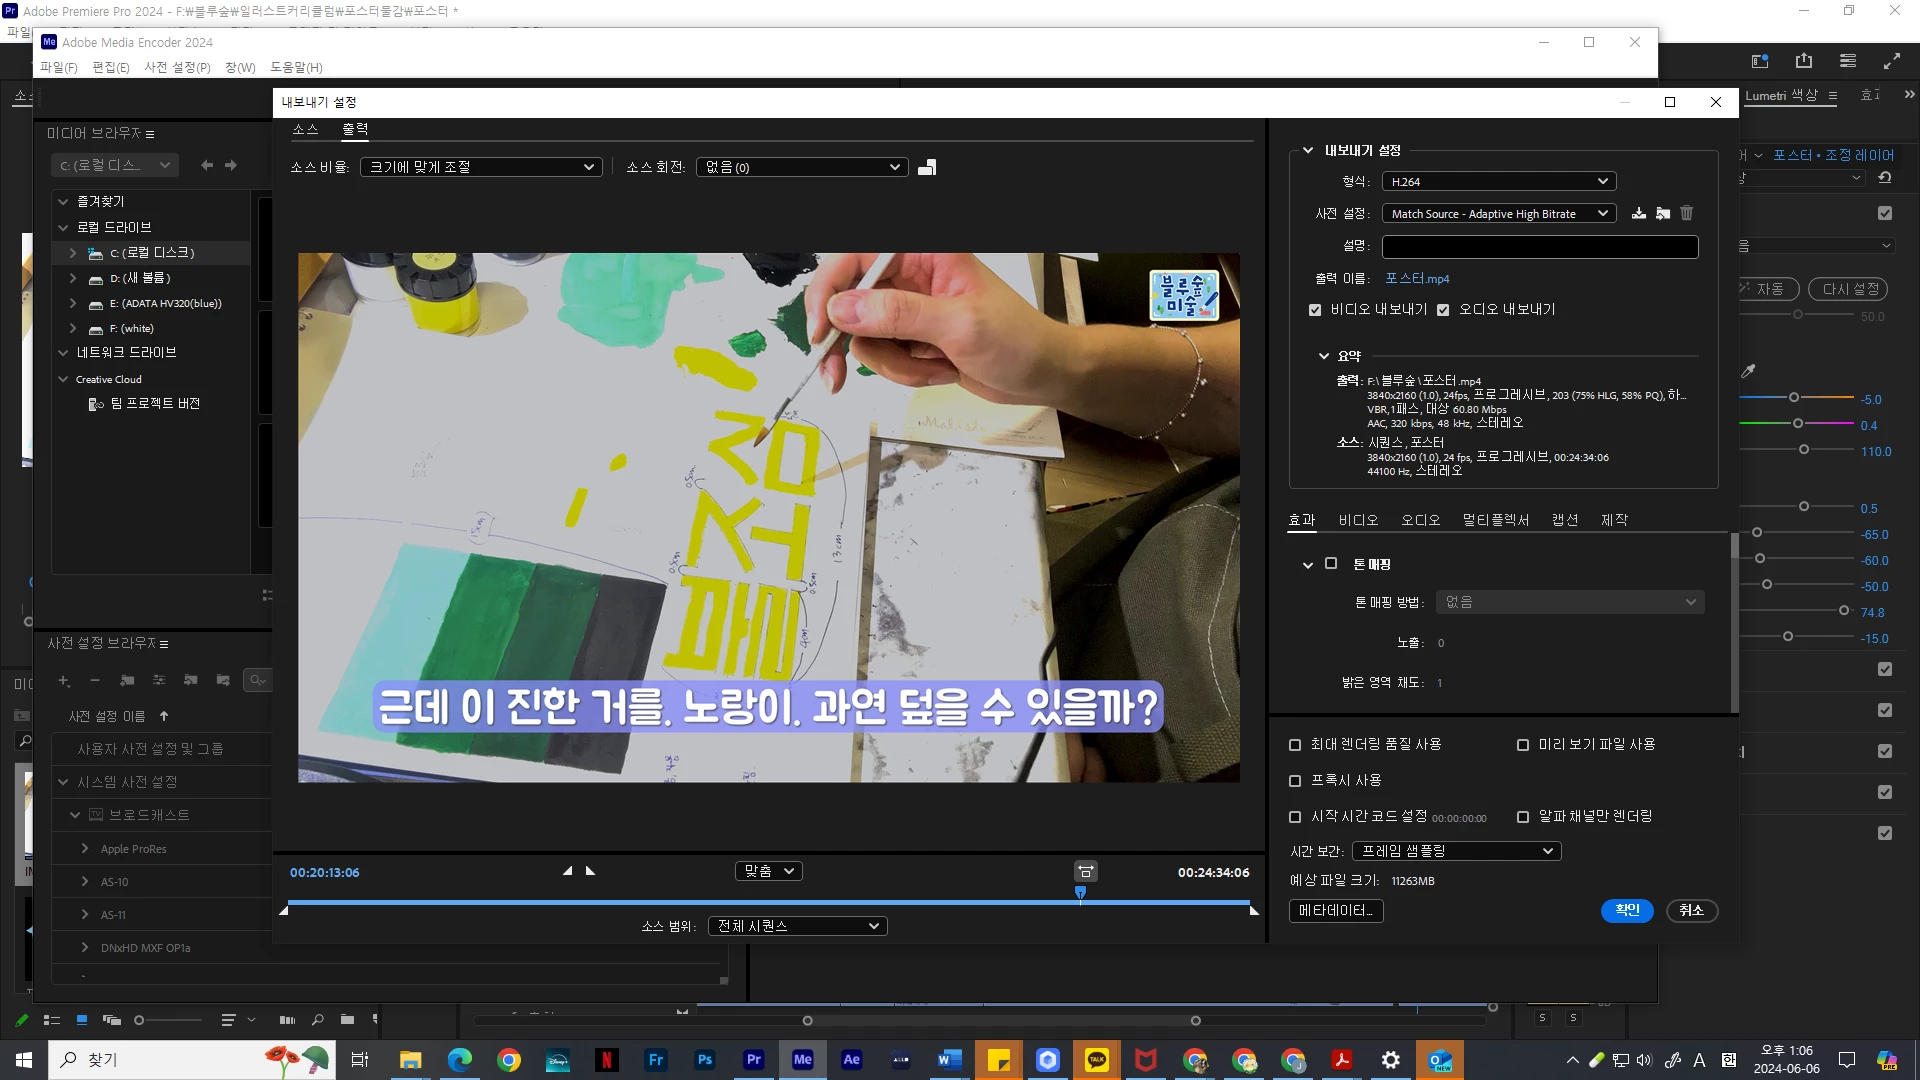Click the blue playhead on export timeline
Viewport: 1920px width, 1080px height.
[1080, 892]
